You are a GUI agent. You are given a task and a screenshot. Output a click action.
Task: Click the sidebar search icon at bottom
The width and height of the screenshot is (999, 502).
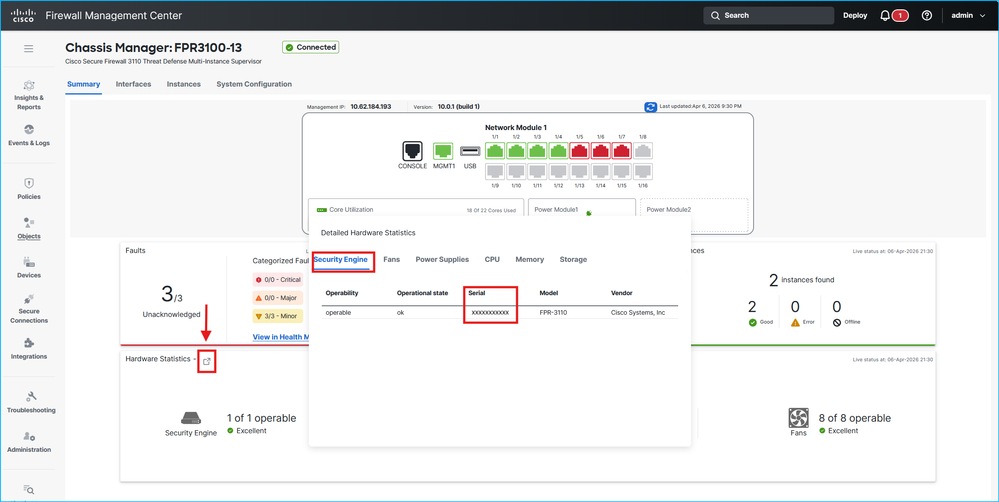pyautogui.click(x=29, y=489)
